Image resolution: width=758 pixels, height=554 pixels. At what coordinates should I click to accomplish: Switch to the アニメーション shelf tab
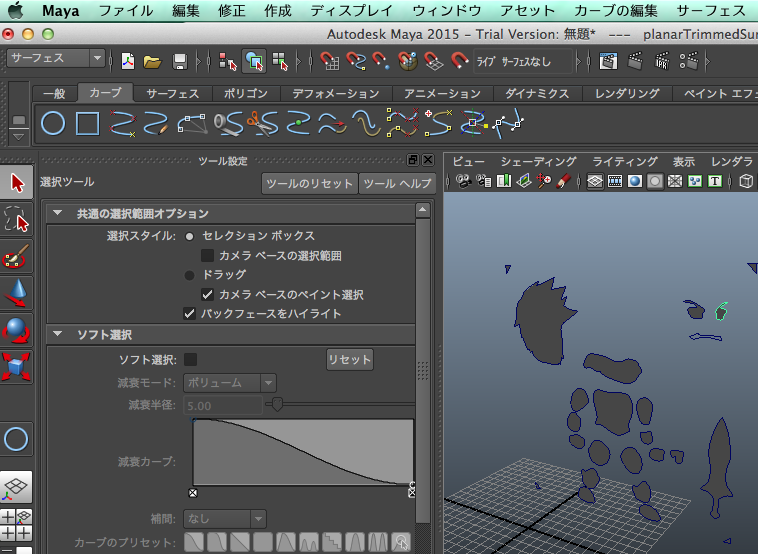442,93
